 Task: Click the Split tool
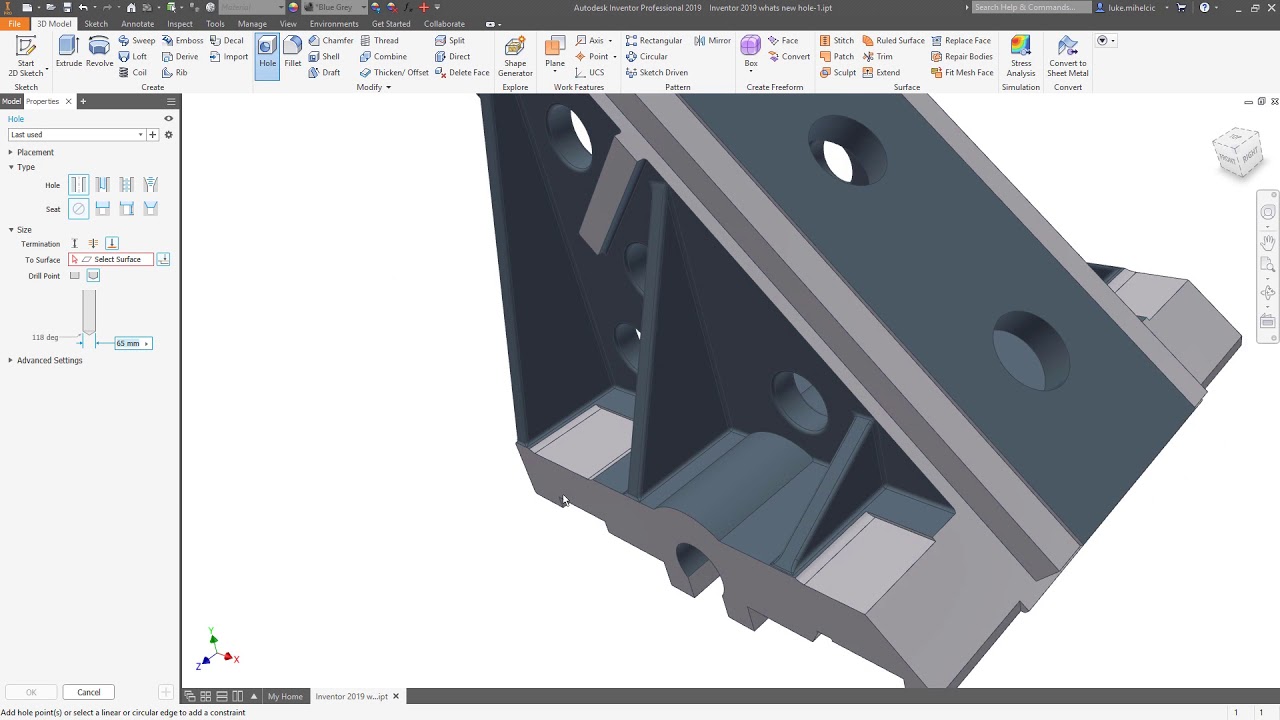[x=450, y=41]
